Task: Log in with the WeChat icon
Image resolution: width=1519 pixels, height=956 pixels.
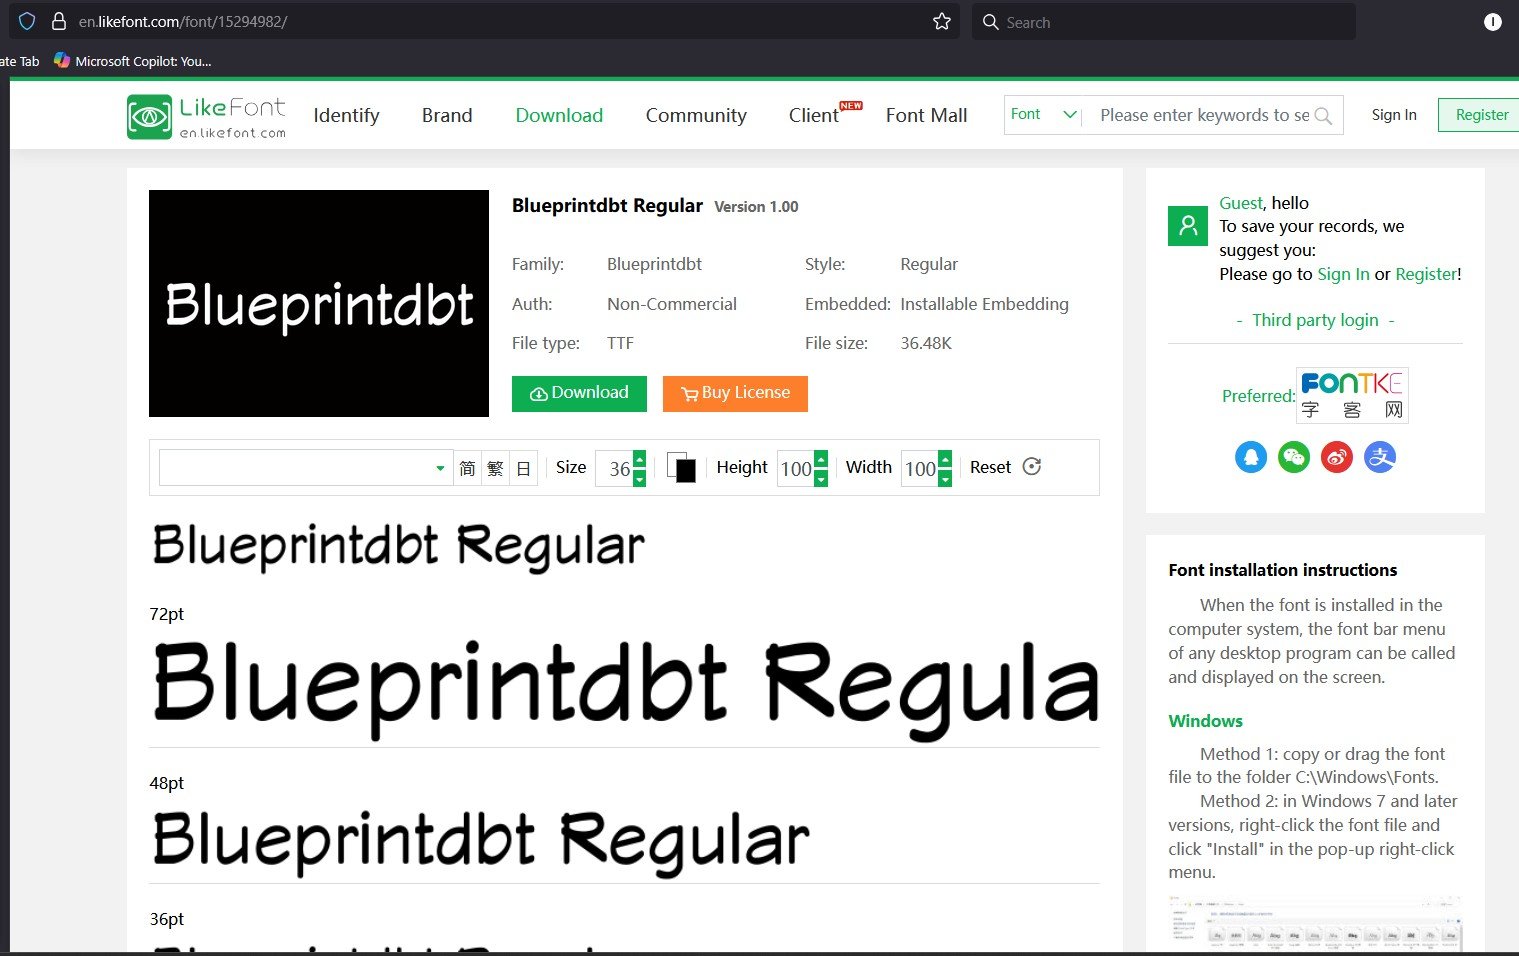Action: tap(1293, 457)
